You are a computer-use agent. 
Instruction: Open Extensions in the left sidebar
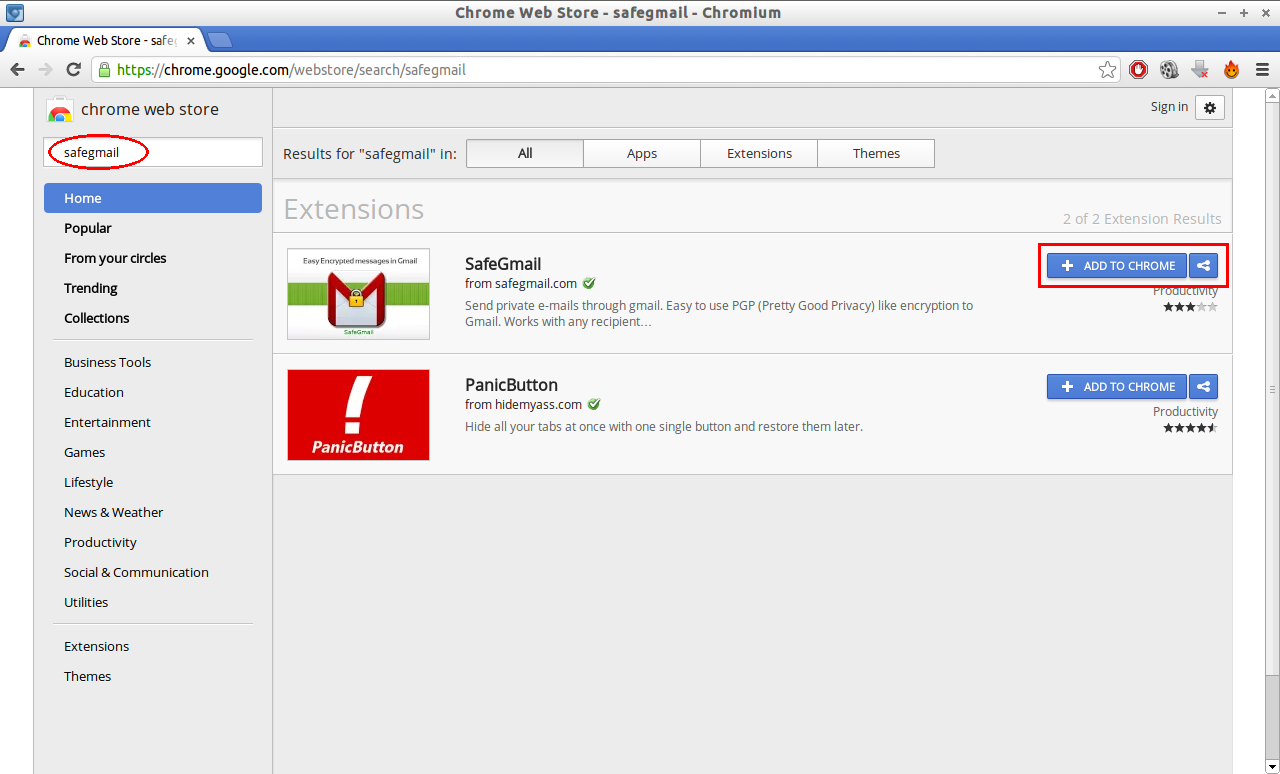[96, 646]
